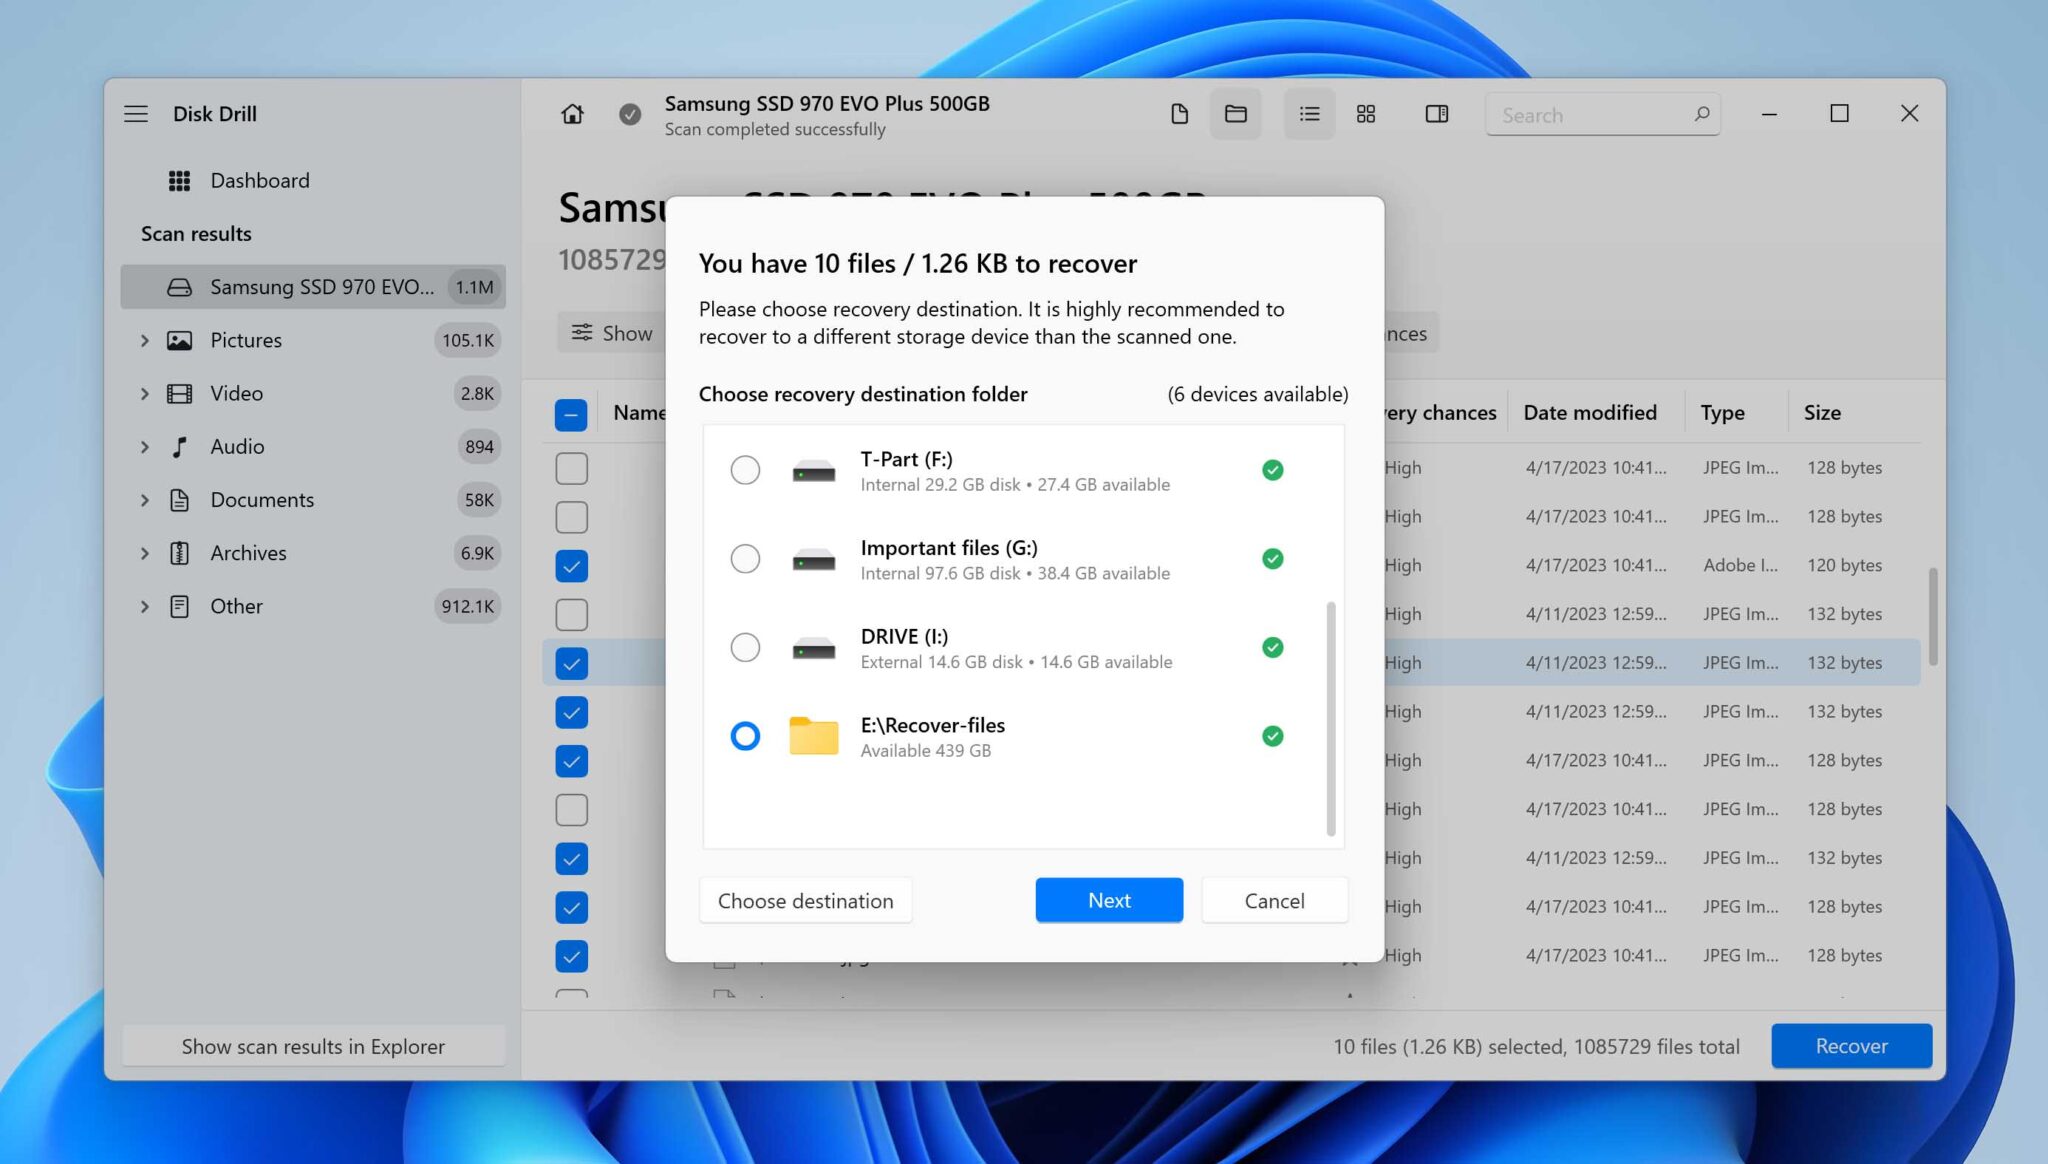Expand the Other category
Viewport: 2048px width, 1164px height.
144,606
